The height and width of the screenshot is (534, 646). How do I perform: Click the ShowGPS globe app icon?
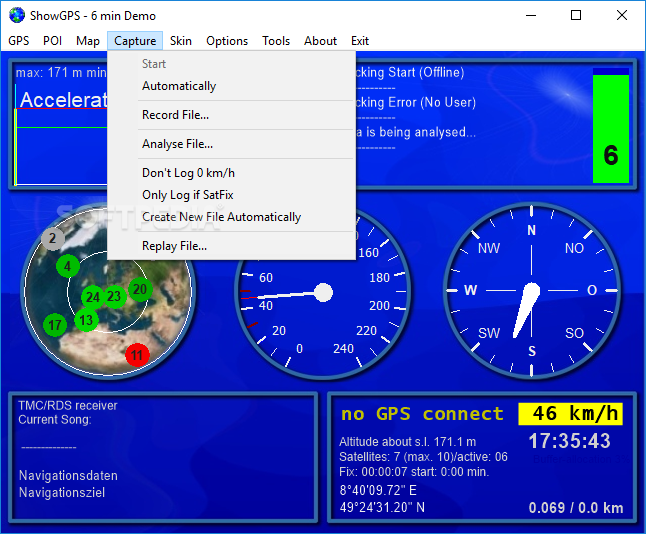[17, 15]
